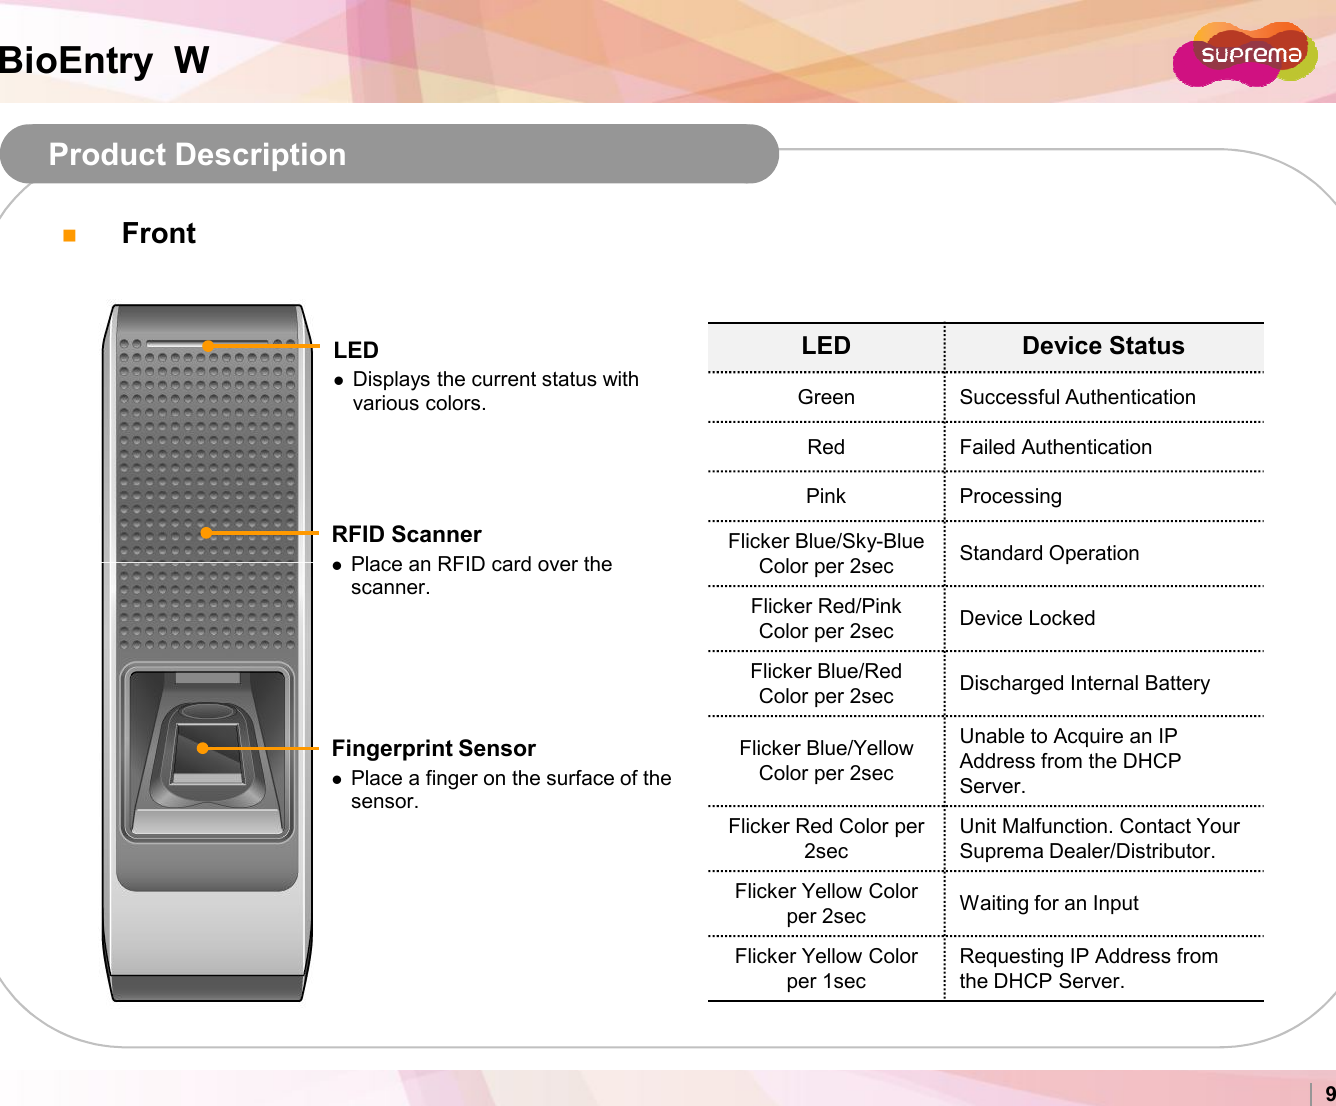Click the Discharged Internal Battery cell
The width and height of the screenshot is (1336, 1106).
(x=1104, y=683)
